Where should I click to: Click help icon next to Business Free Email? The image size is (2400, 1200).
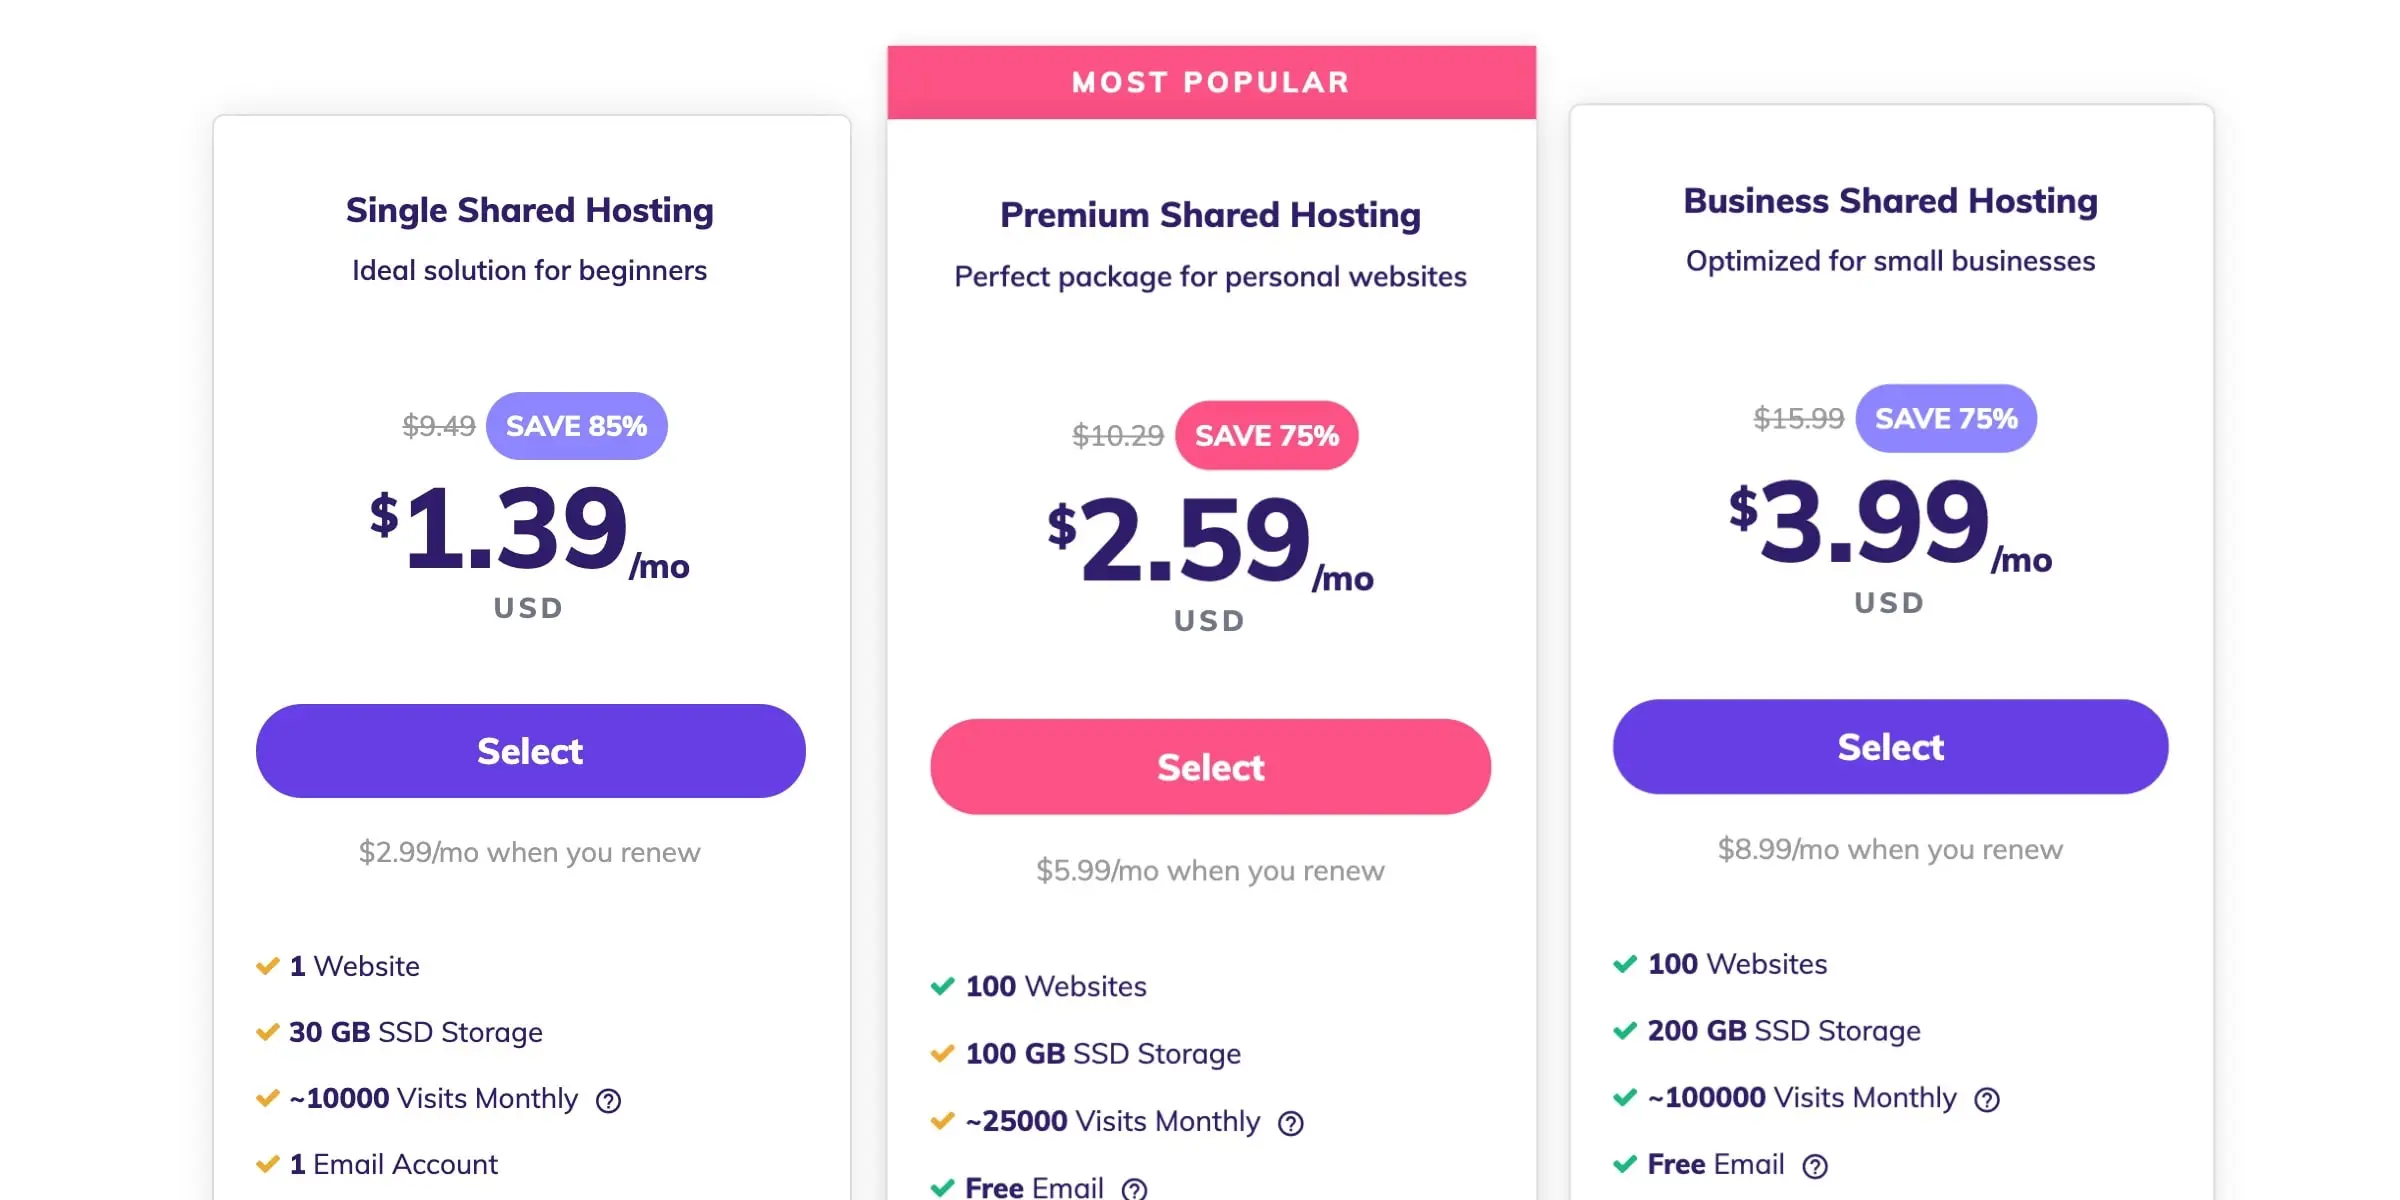(1815, 1166)
